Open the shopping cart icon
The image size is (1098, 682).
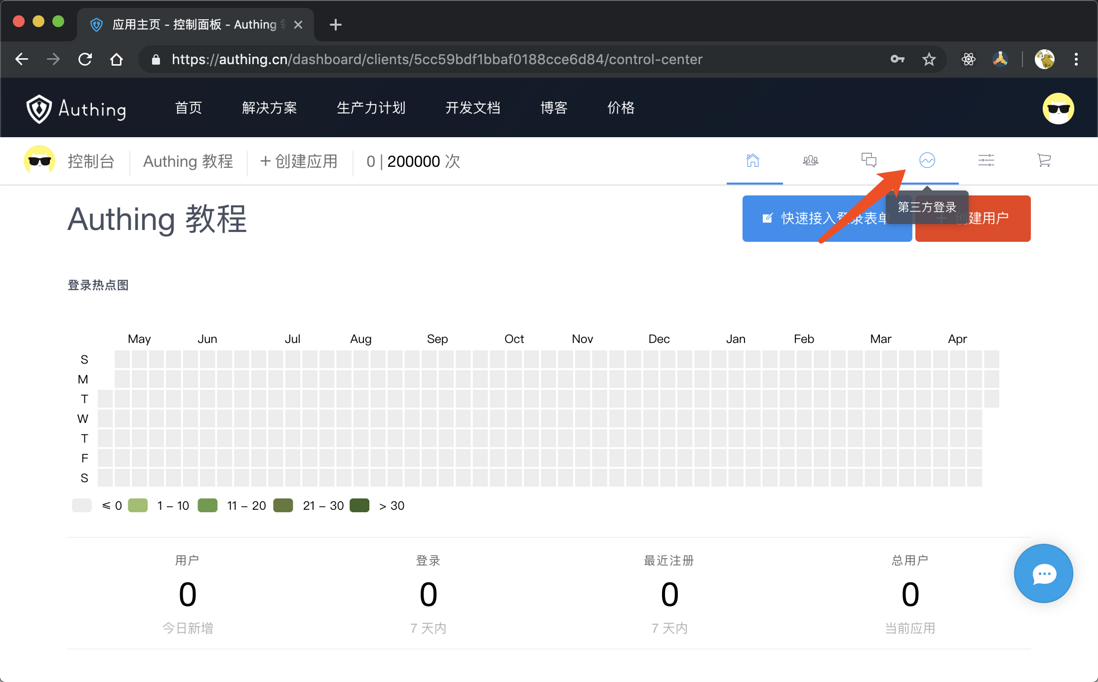click(x=1044, y=160)
